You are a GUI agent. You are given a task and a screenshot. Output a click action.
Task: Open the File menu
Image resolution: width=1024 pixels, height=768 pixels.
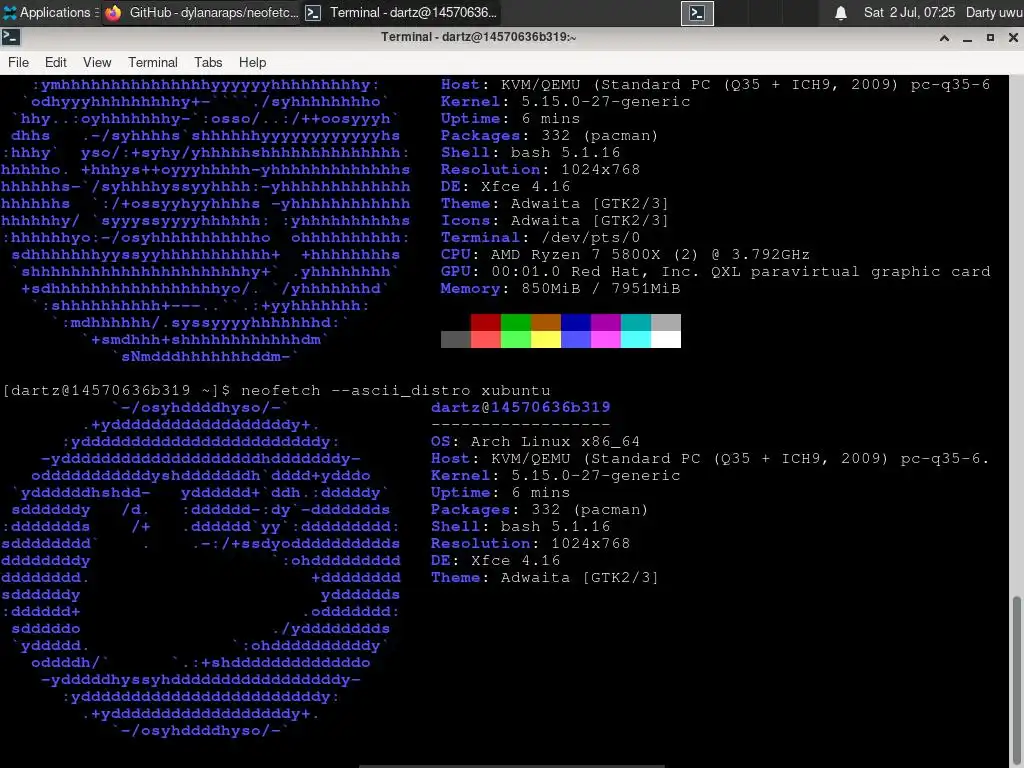pyautogui.click(x=18, y=62)
